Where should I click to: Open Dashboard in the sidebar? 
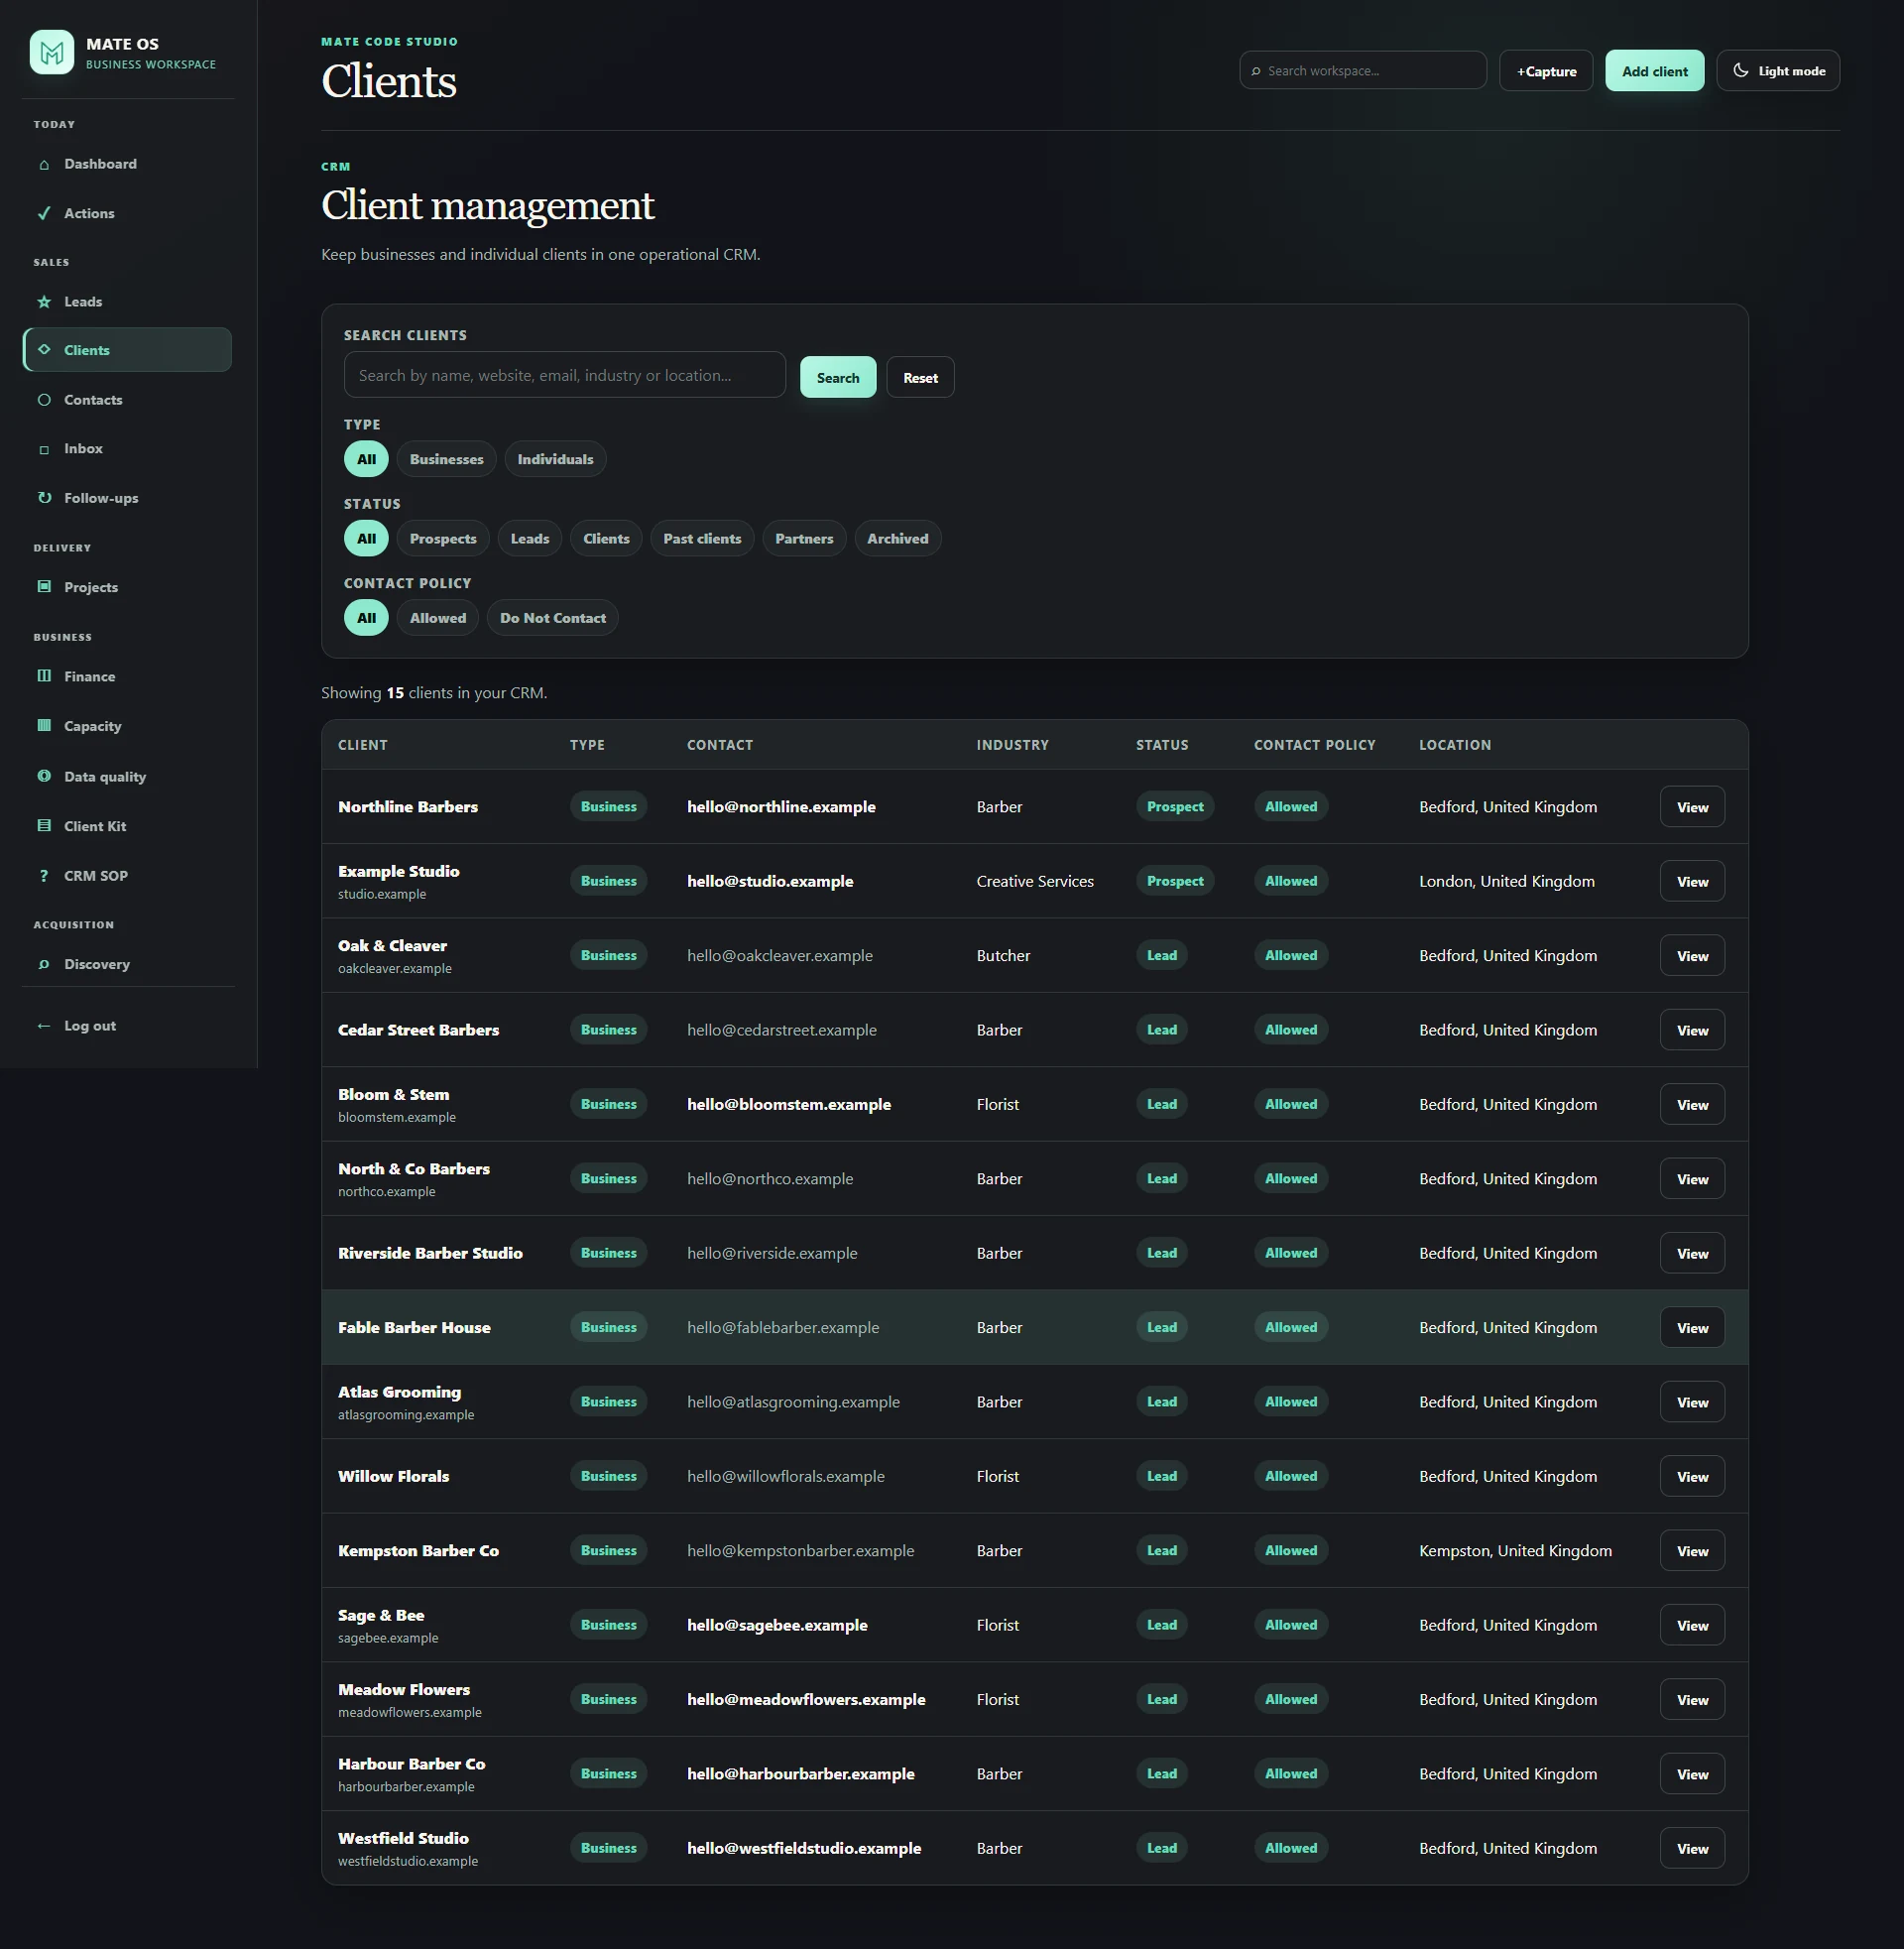[127, 164]
